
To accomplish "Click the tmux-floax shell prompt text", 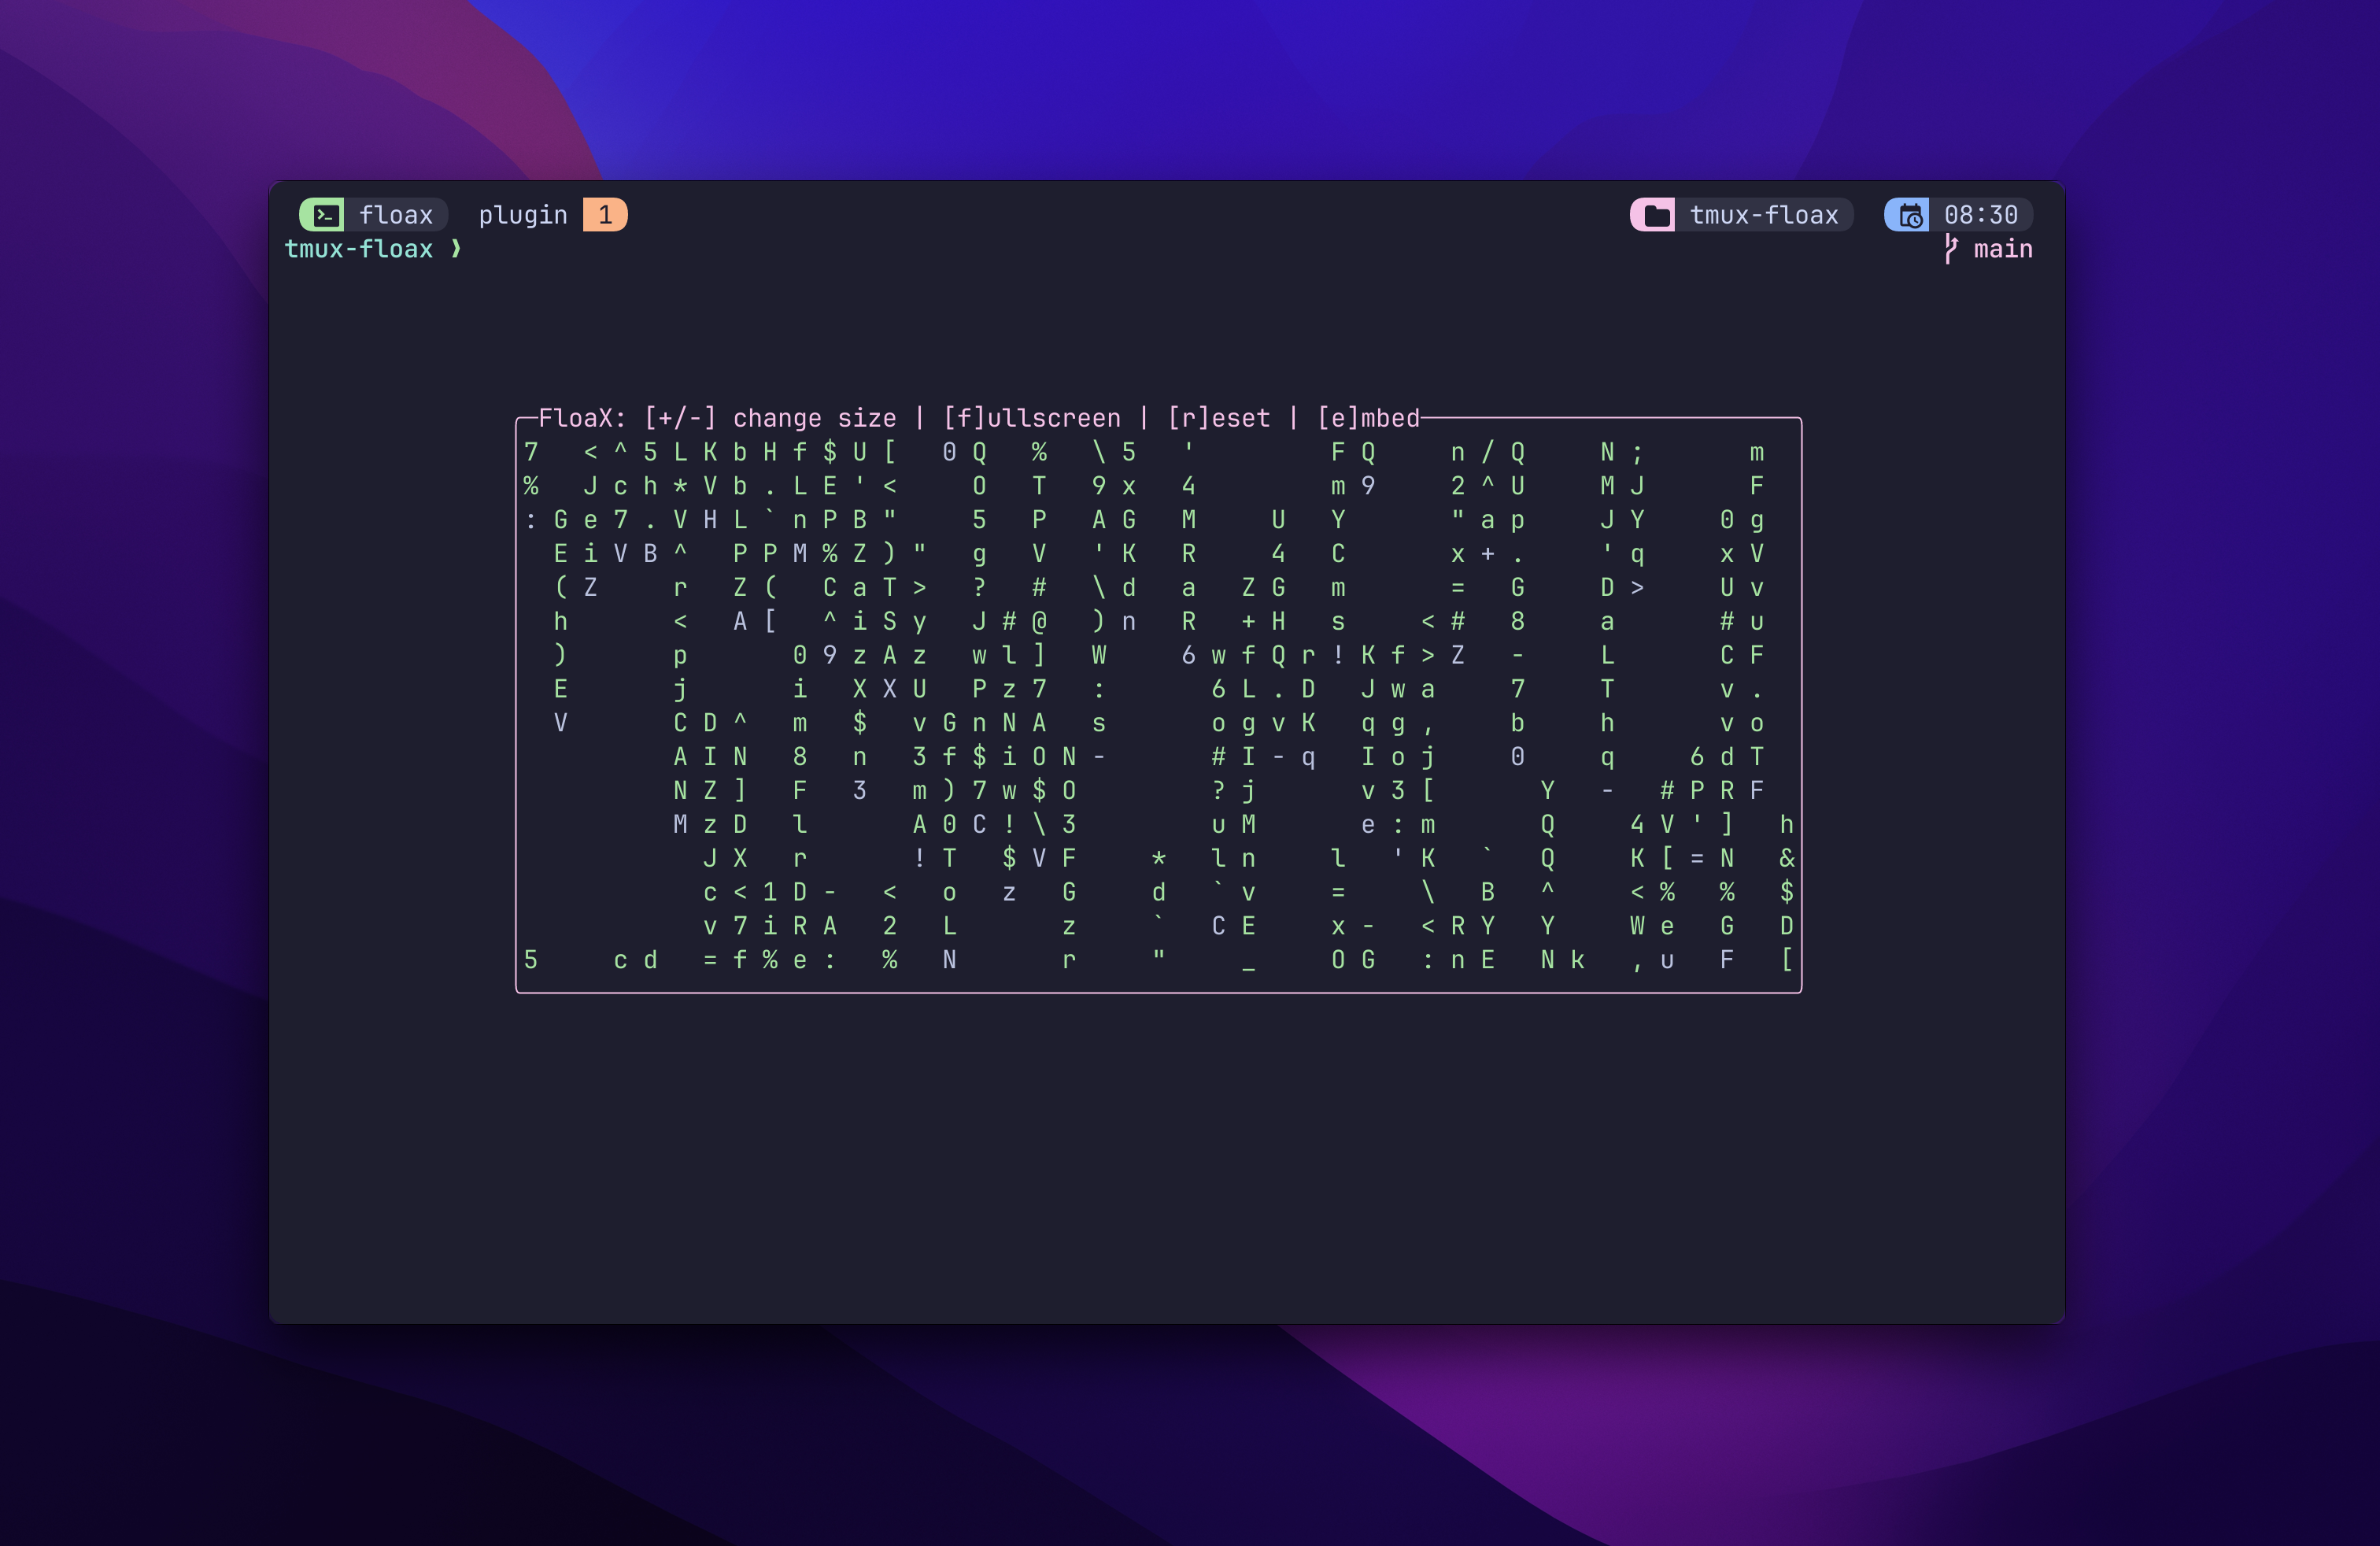I will [x=358, y=249].
